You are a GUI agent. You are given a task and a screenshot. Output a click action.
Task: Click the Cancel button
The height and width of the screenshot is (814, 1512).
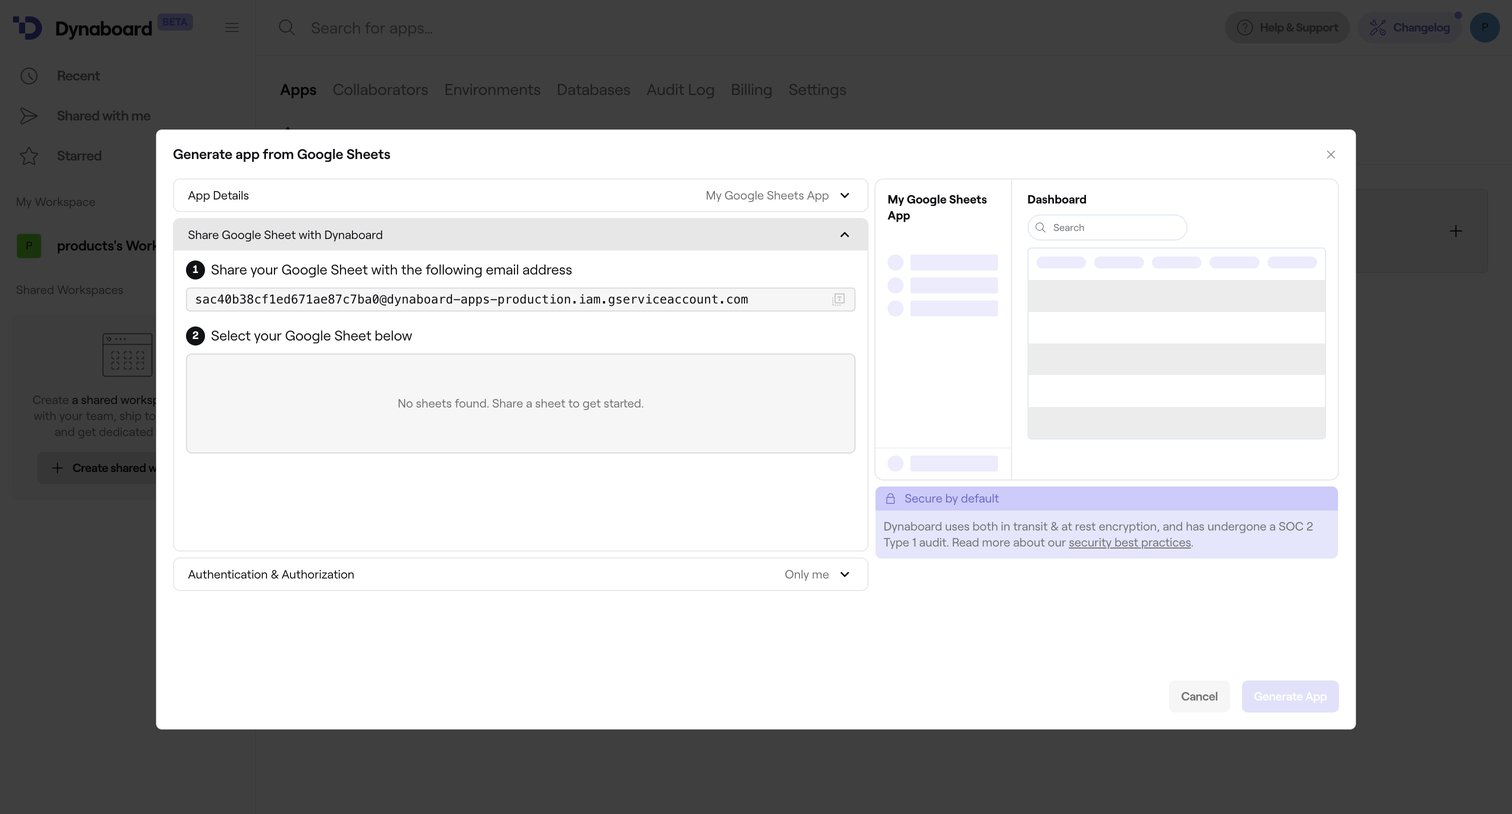click(x=1199, y=697)
